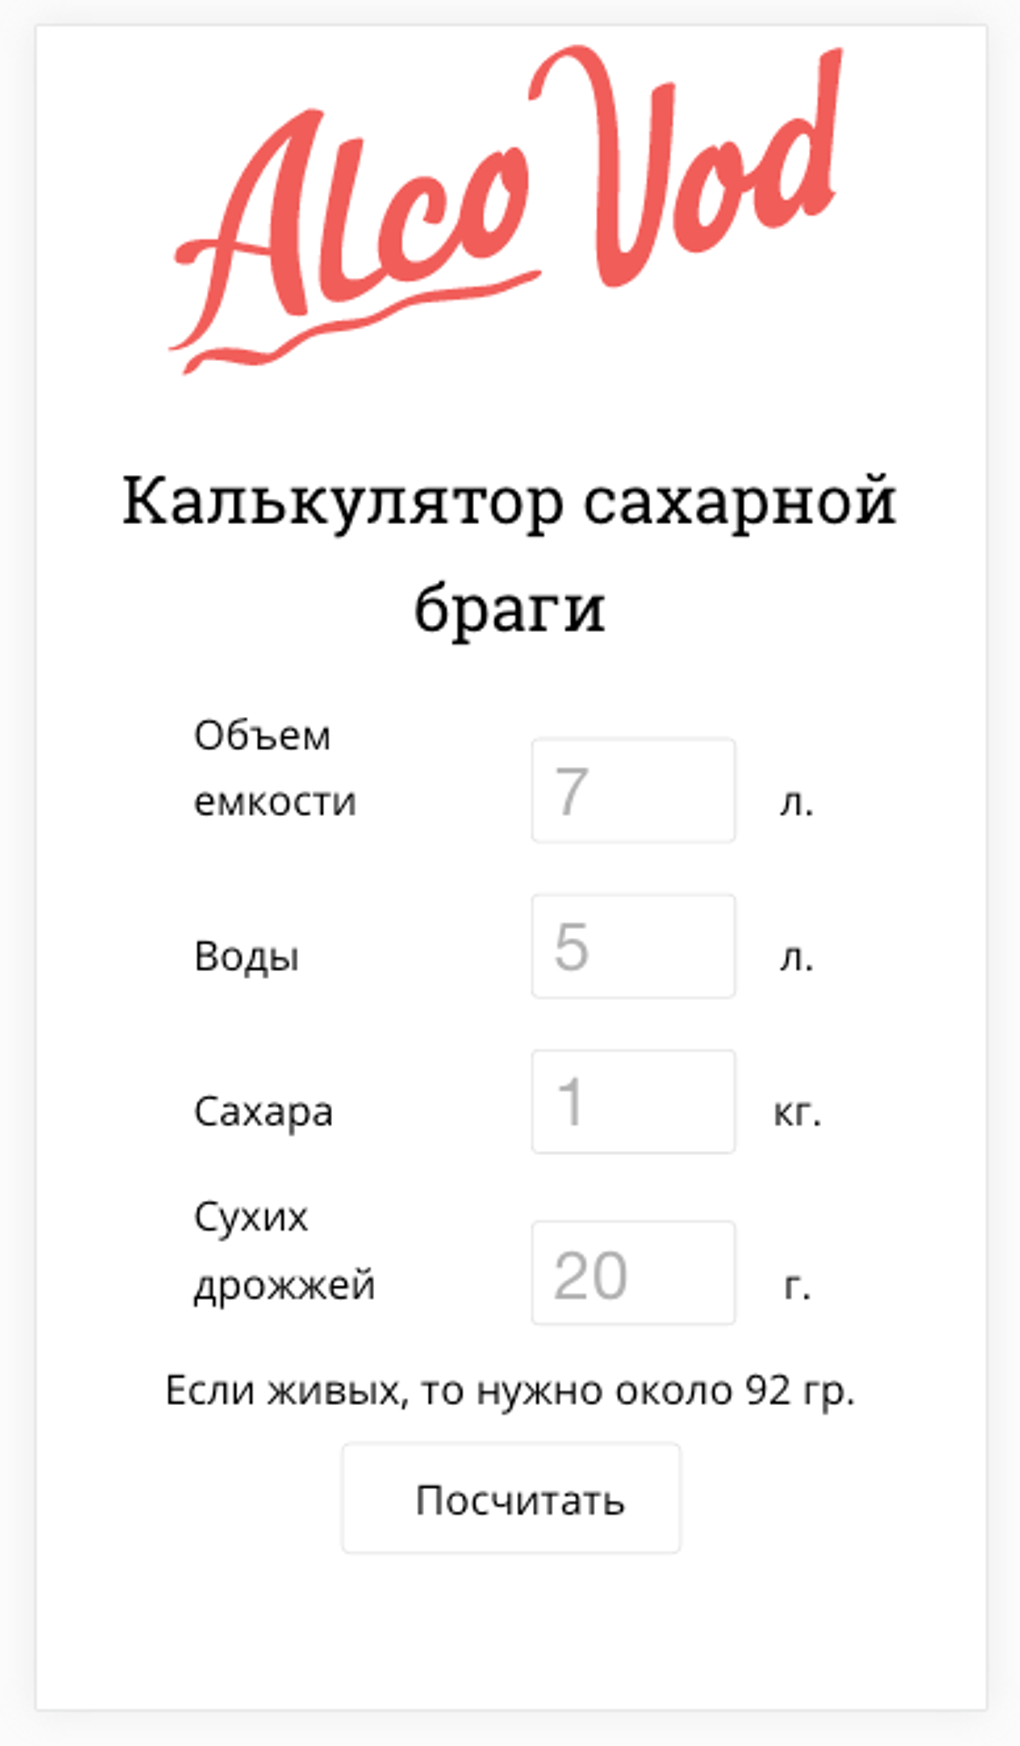Screen dimensions: 1020x1746
Task: Click the "Сухих дрожжей" label
Action: click(x=283, y=1250)
